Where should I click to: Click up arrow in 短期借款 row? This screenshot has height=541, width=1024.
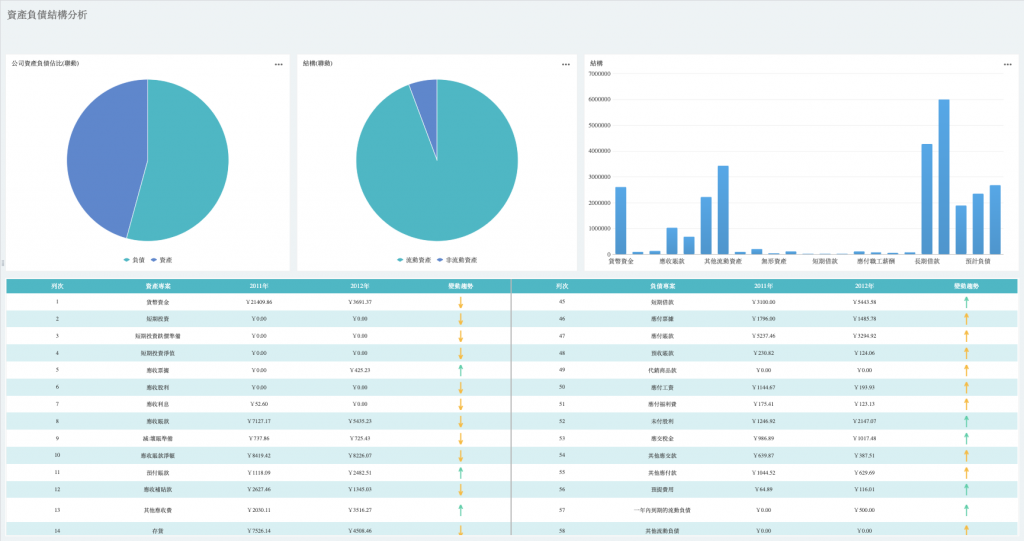(x=966, y=303)
